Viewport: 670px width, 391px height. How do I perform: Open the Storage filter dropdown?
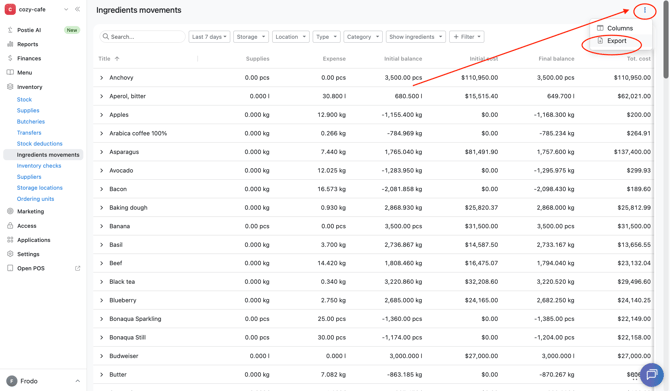pyautogui.click(x=251, y=37)
